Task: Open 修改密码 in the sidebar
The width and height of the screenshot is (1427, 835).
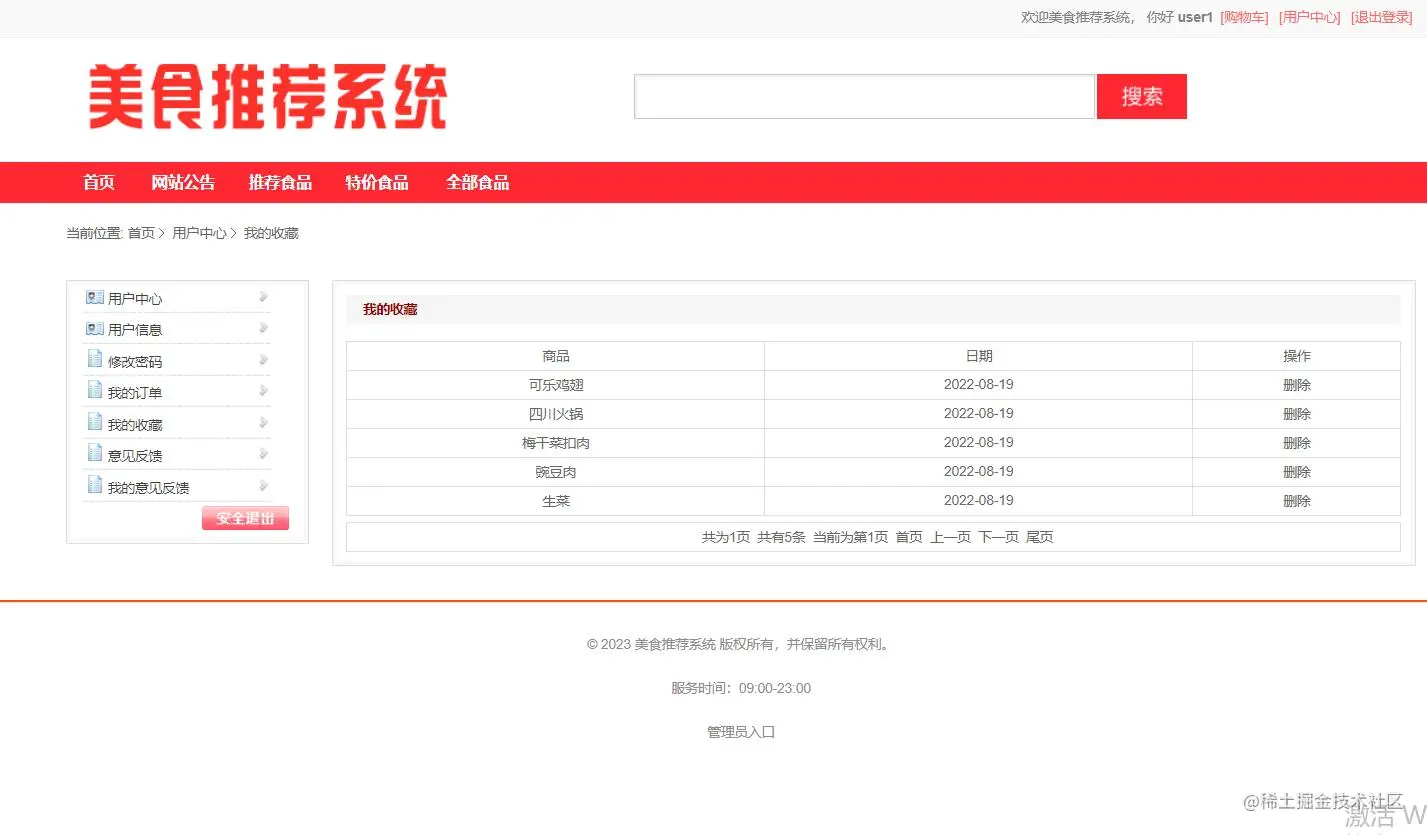Action: pos(135,362)
